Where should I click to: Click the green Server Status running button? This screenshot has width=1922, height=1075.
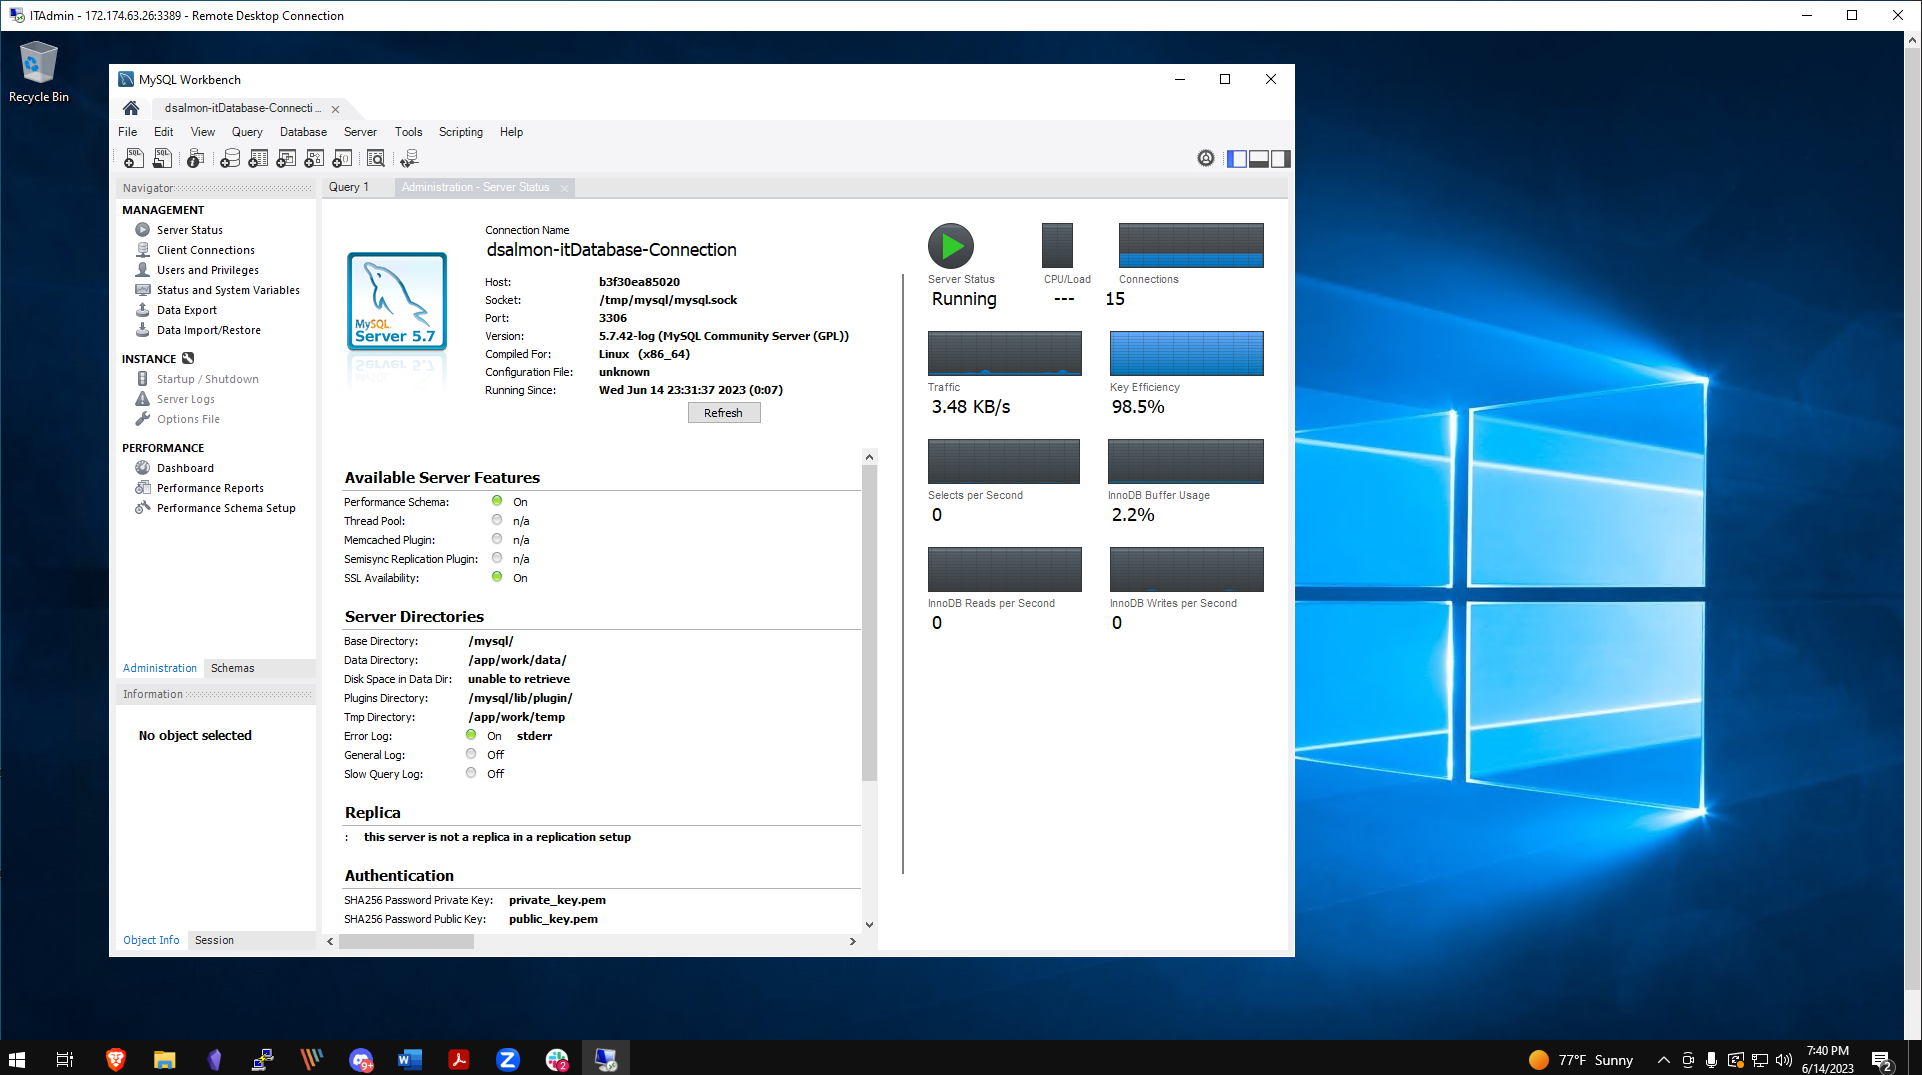point(951,246)
